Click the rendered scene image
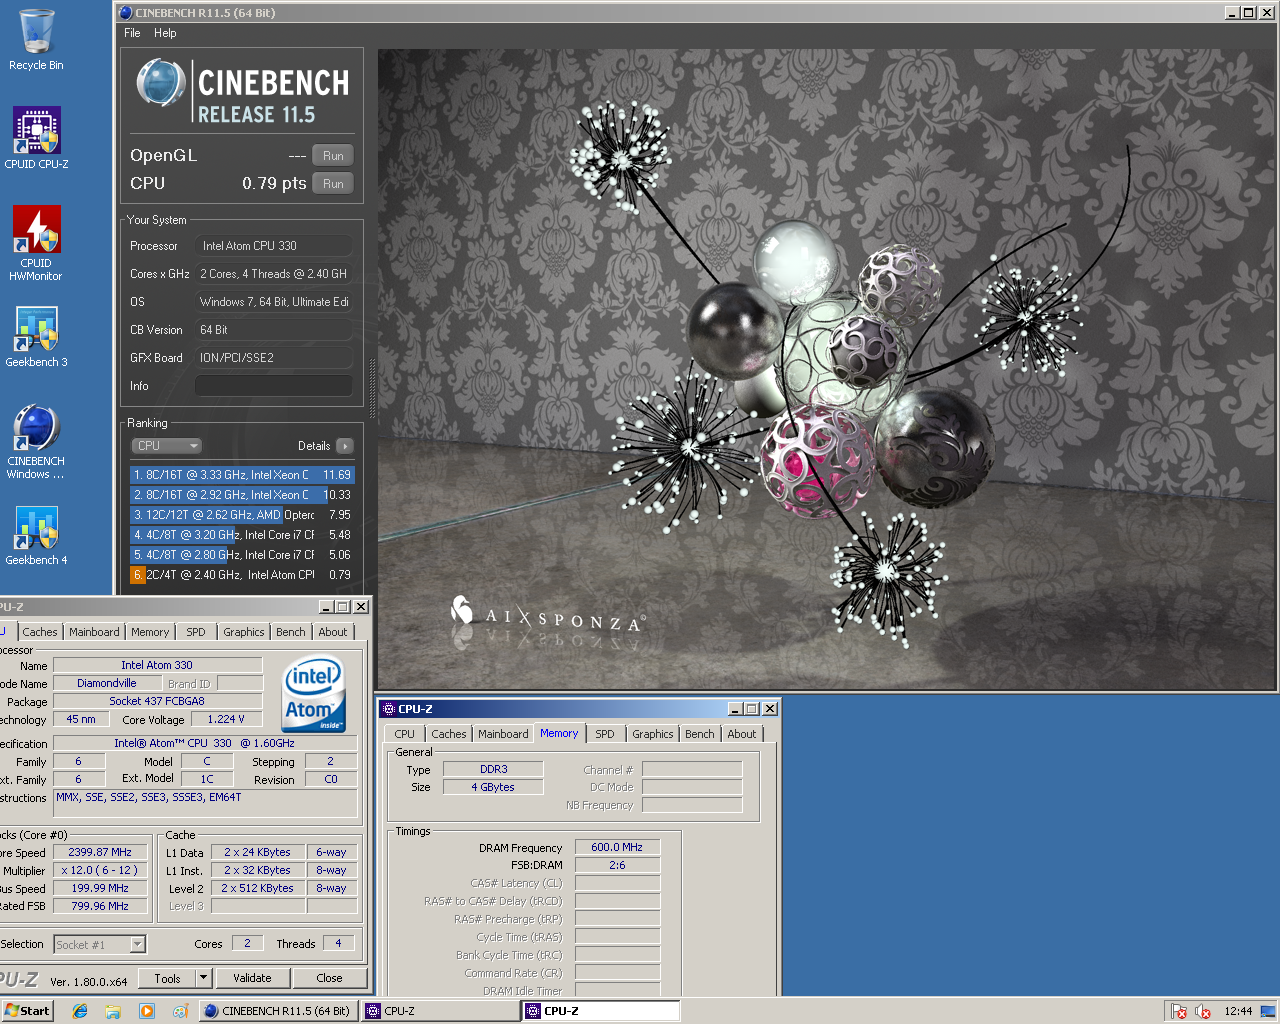The image size is (1280, 1024). click(x=826, y=370)
